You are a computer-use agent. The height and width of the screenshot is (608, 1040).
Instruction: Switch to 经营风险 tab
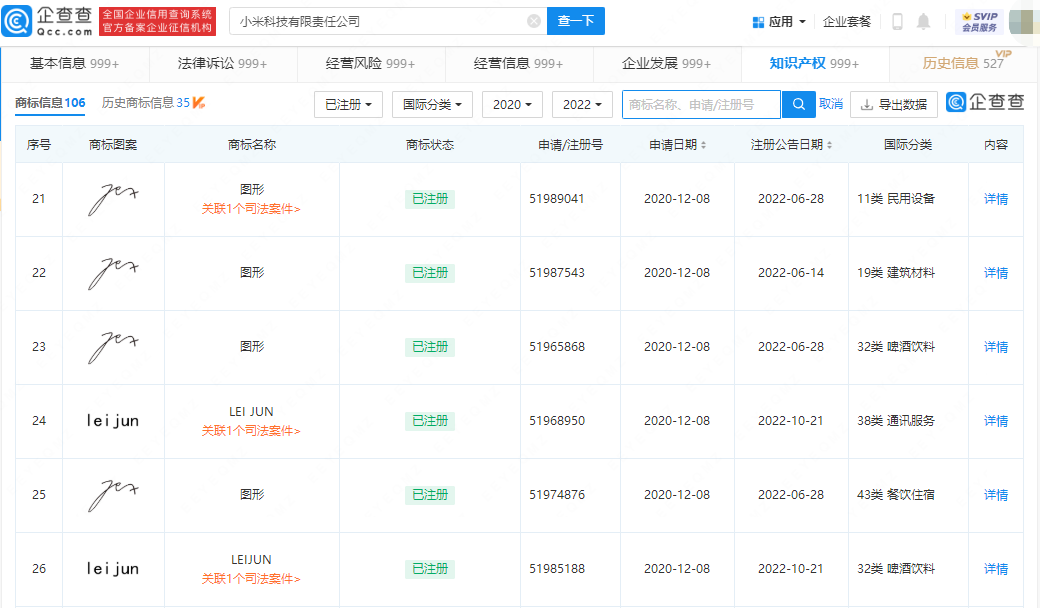tap(370, 64)
